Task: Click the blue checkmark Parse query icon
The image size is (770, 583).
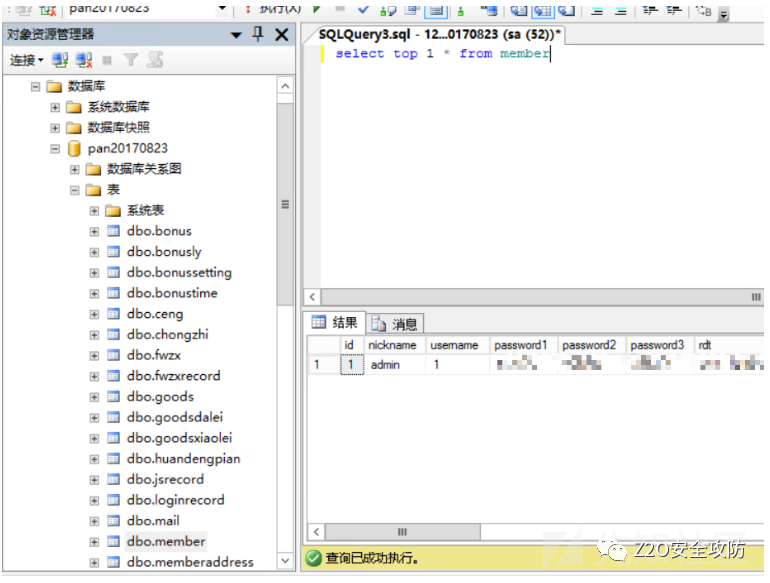Action: coord(363,9)
